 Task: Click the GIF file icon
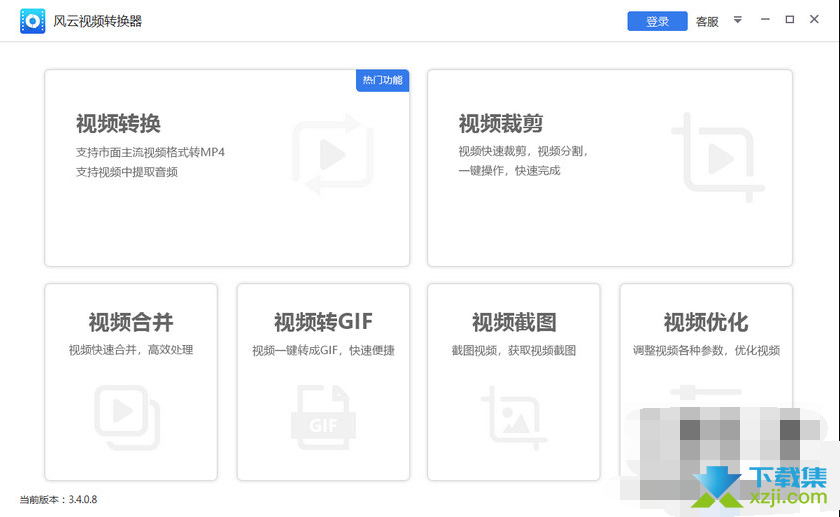(x=323, y=417)
